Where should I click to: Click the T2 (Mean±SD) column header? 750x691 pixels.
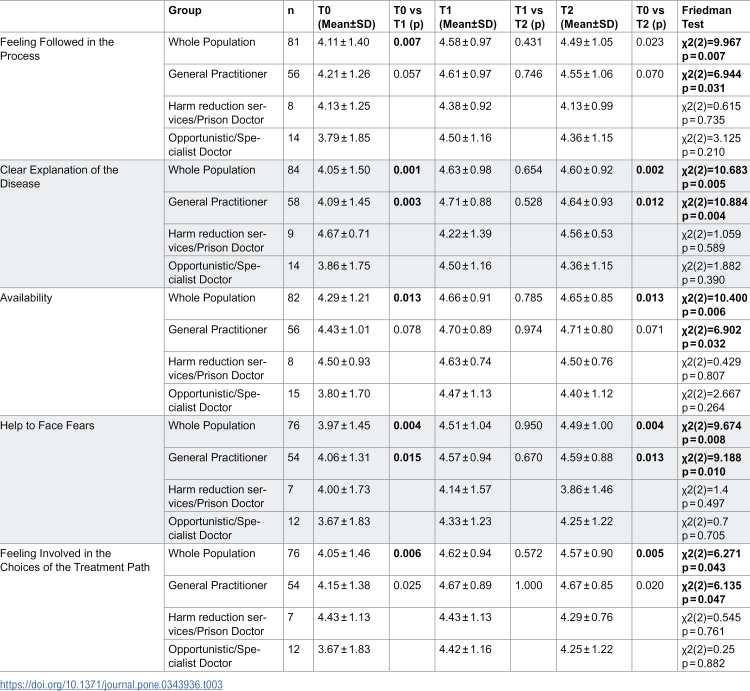[589, 17]
